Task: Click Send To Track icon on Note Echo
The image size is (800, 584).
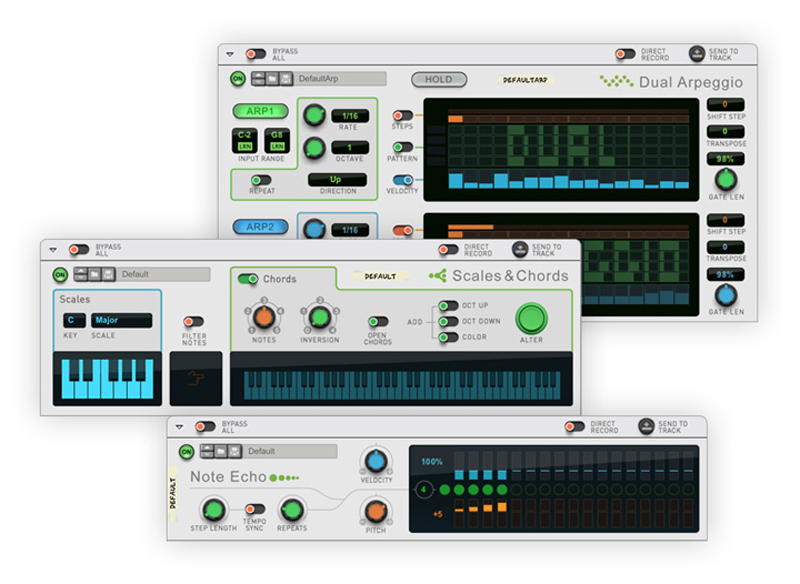Action: pos(646,426)
